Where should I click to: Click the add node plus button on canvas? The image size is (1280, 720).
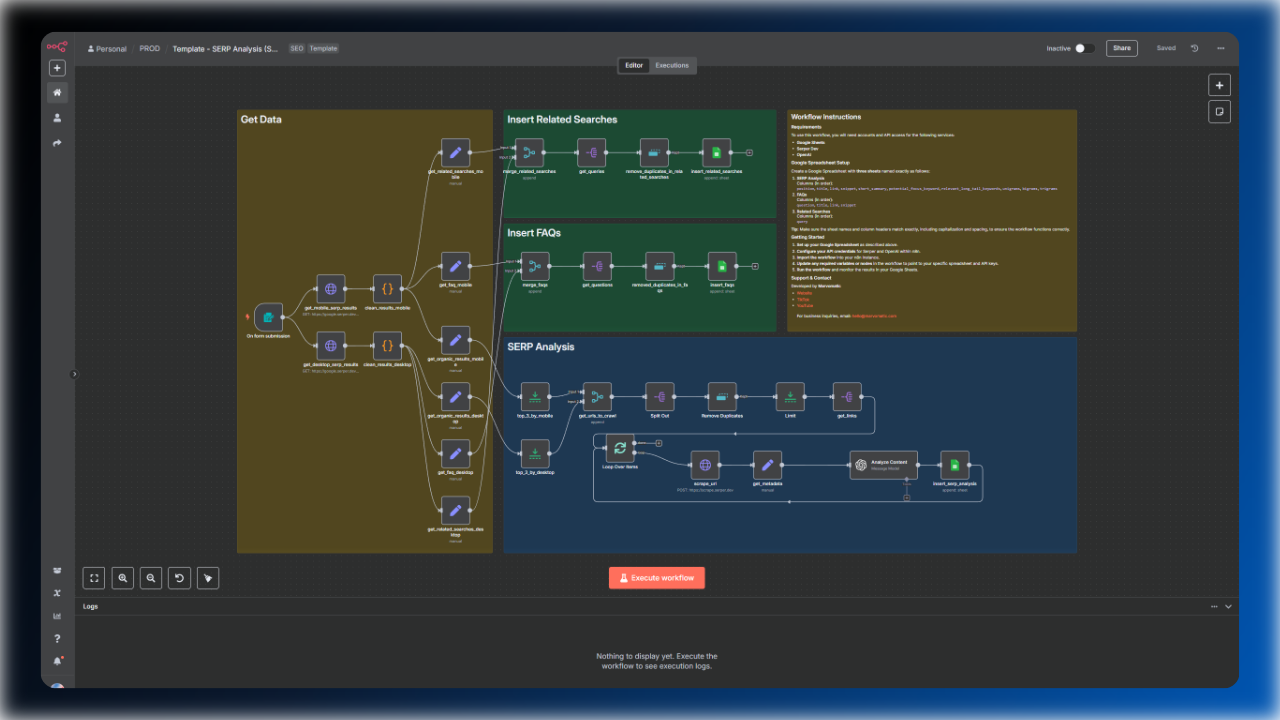[1219, 85]
